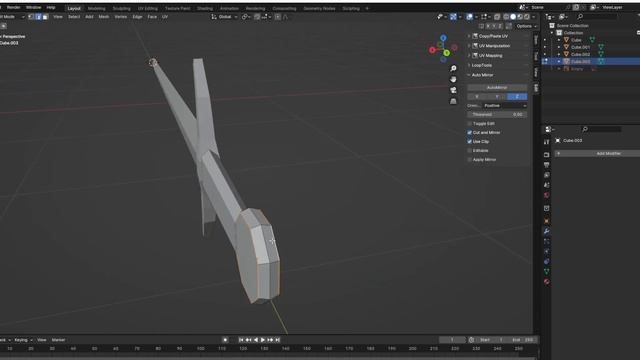Select Cube.001 in the outliner

click(580, 47)
